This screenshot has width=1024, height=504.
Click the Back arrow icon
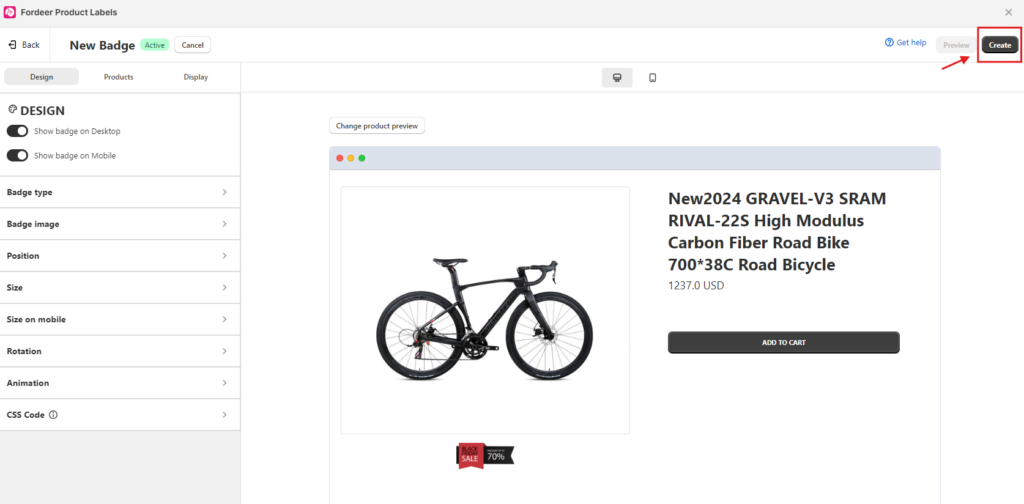click(12, 45)
